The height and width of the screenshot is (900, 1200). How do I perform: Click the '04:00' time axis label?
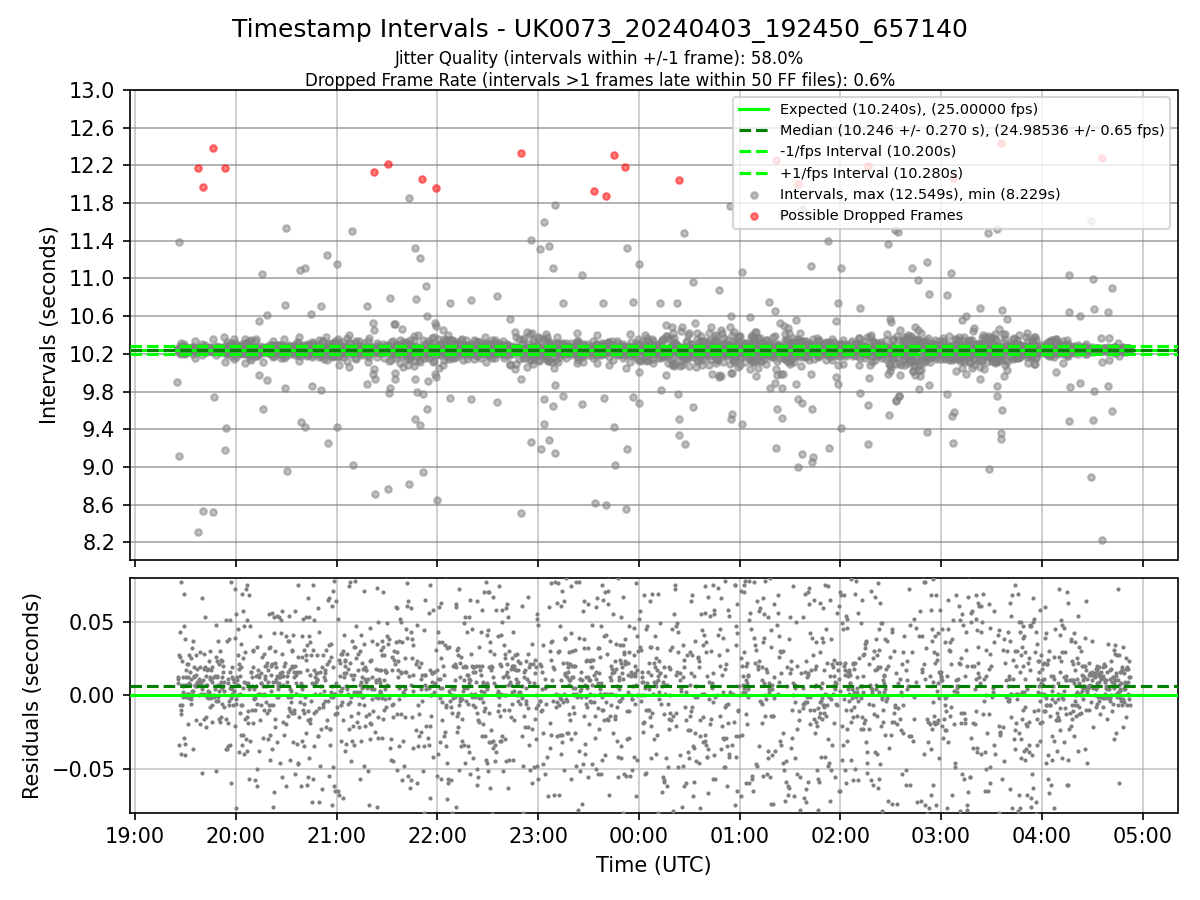pos(1042,835)
